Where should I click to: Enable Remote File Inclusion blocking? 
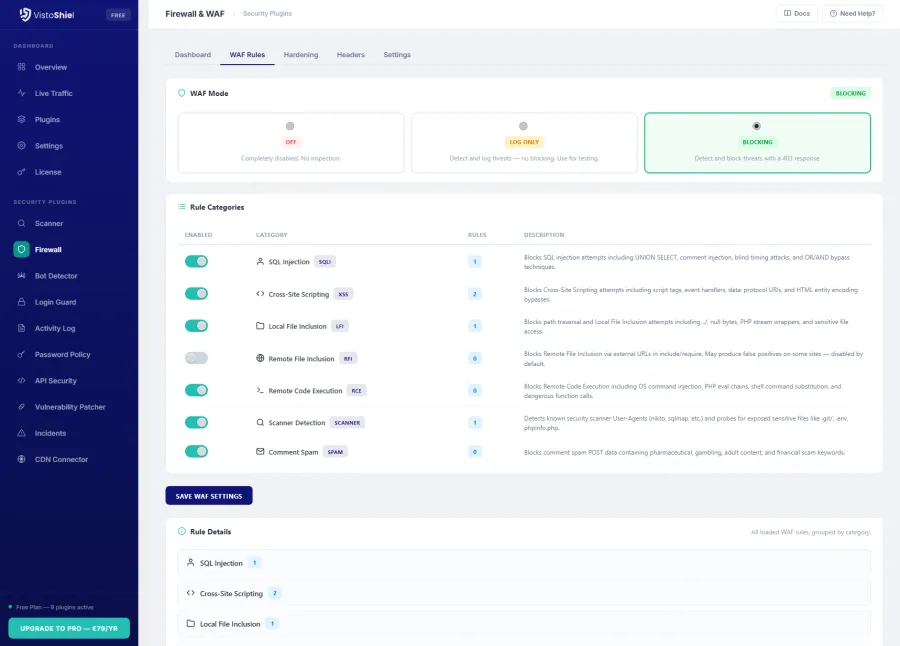197,357
